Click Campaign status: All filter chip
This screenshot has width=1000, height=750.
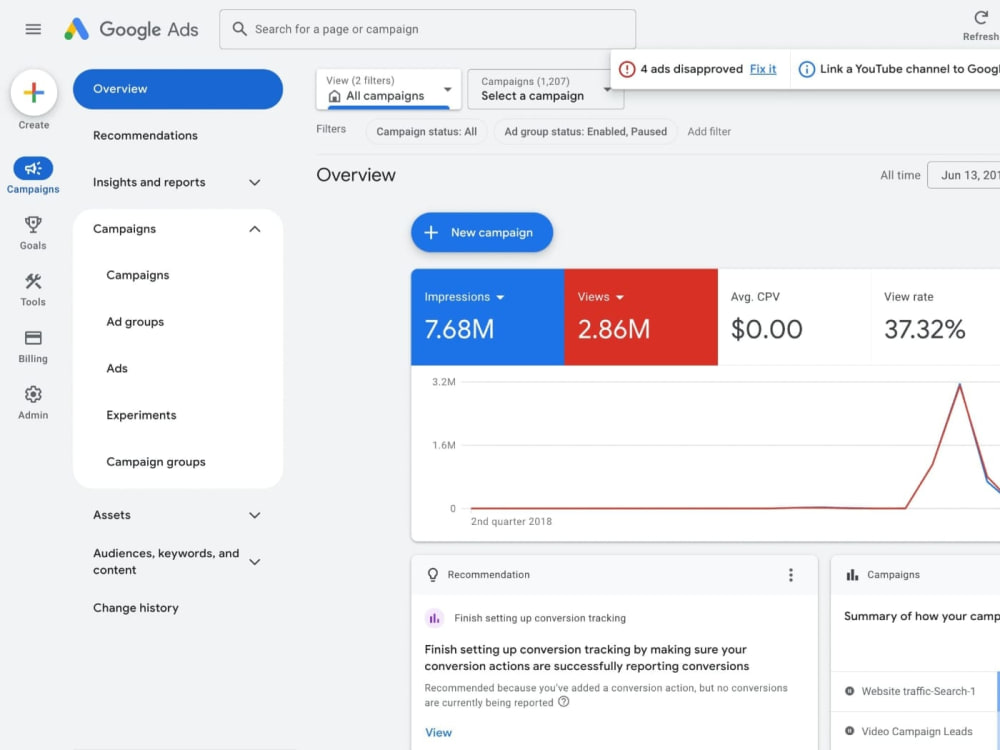tap(426, 131)
